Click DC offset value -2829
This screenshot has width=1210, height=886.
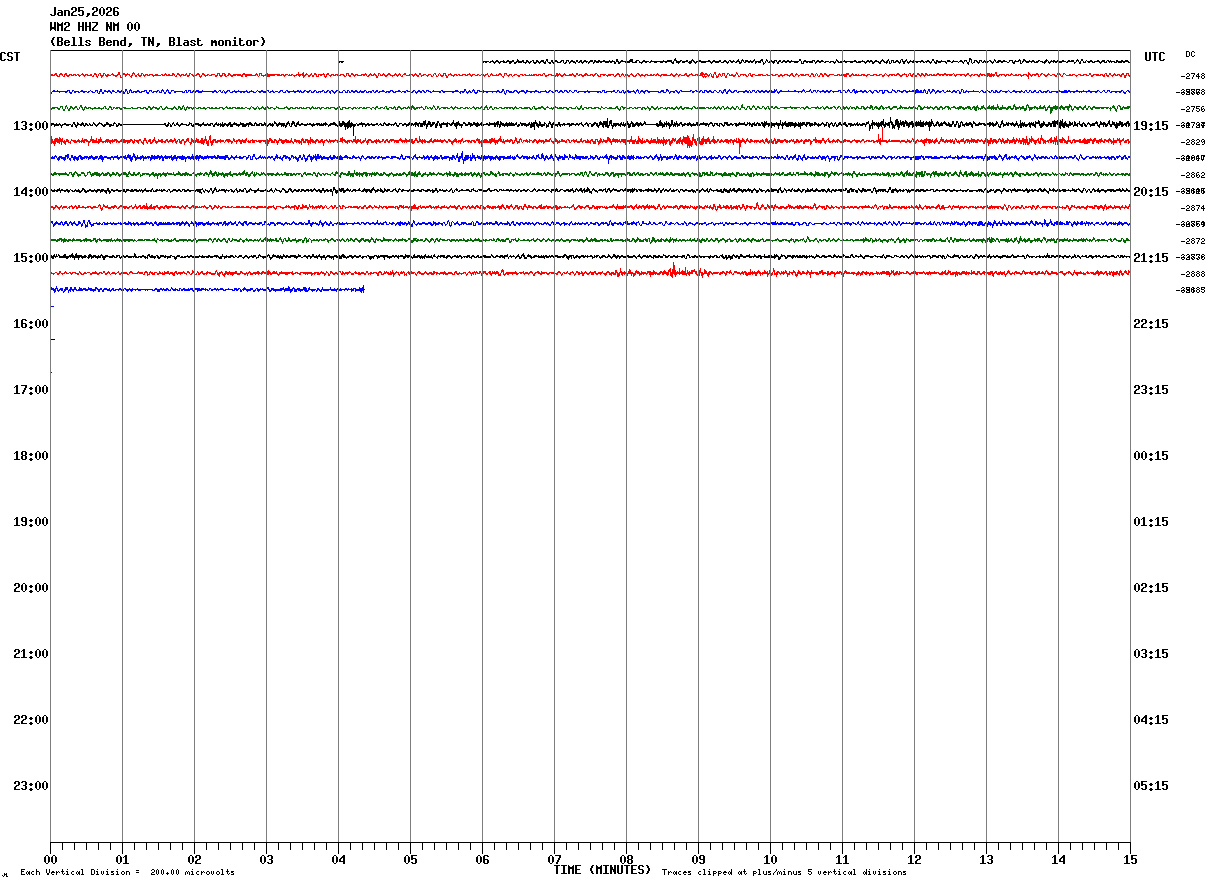pyautogui.click(x=1193, y=142)
